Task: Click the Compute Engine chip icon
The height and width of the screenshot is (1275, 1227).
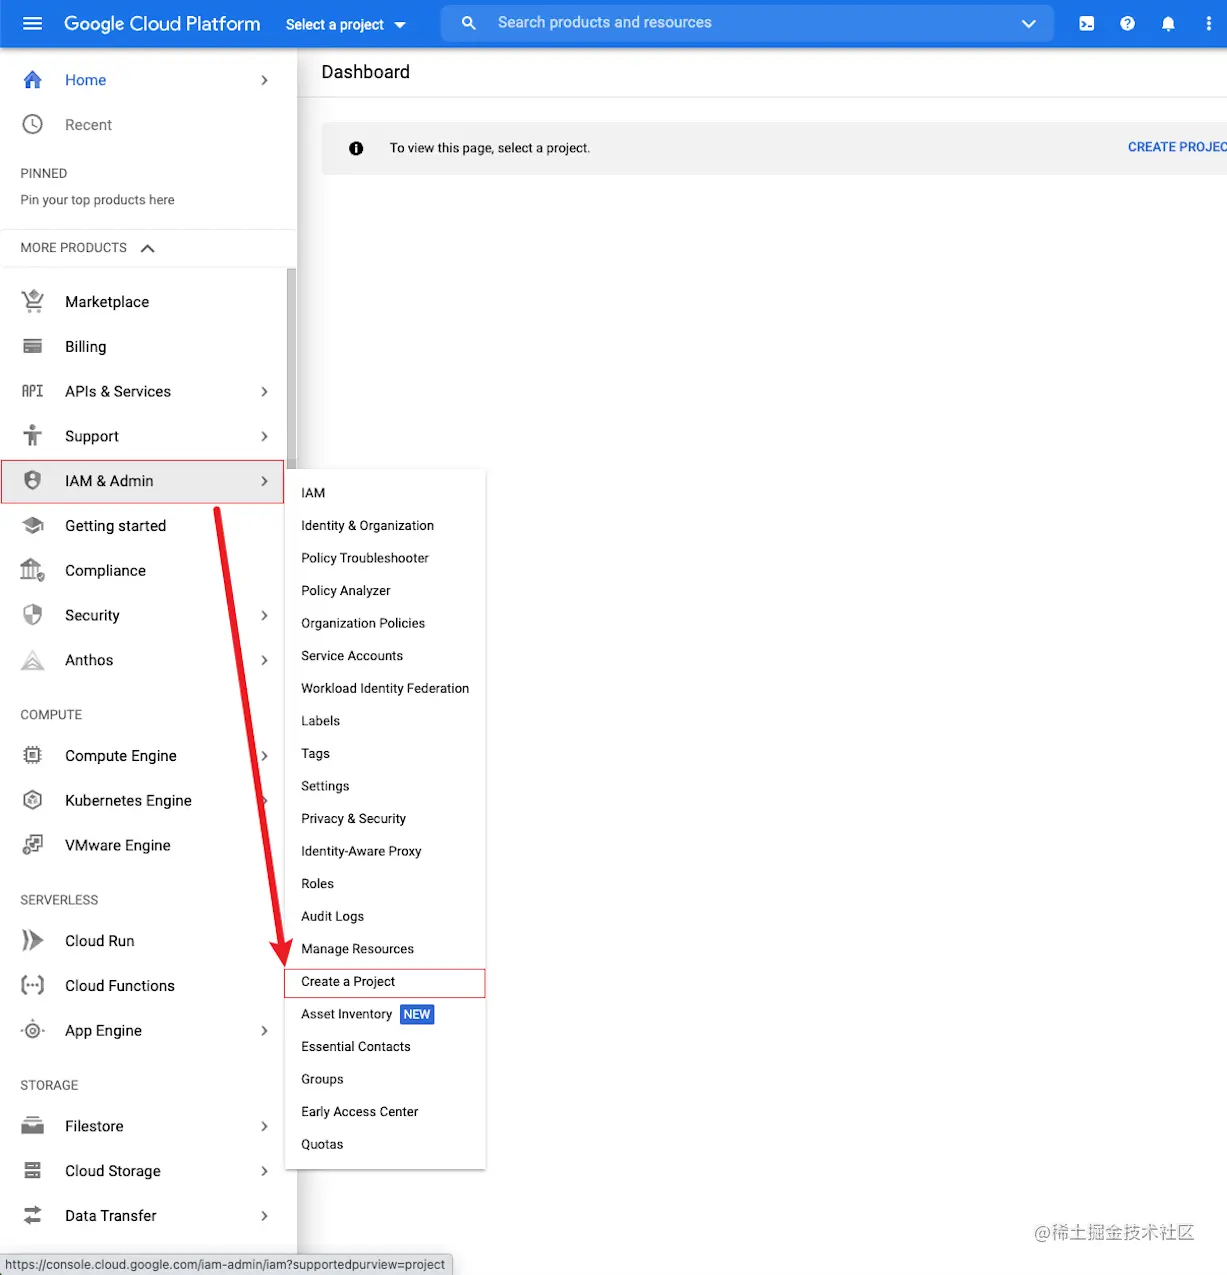Action: pos(33,755)
